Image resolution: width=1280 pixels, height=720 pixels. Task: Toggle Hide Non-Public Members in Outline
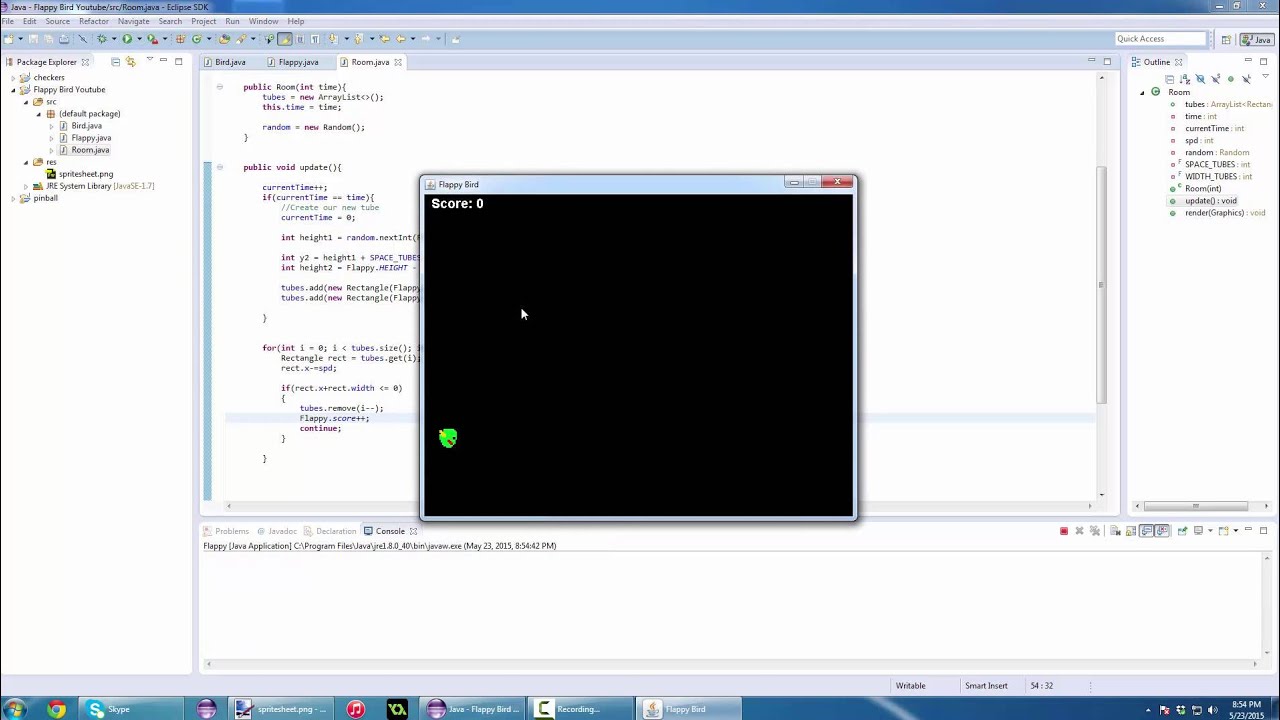pos(1231,79)
